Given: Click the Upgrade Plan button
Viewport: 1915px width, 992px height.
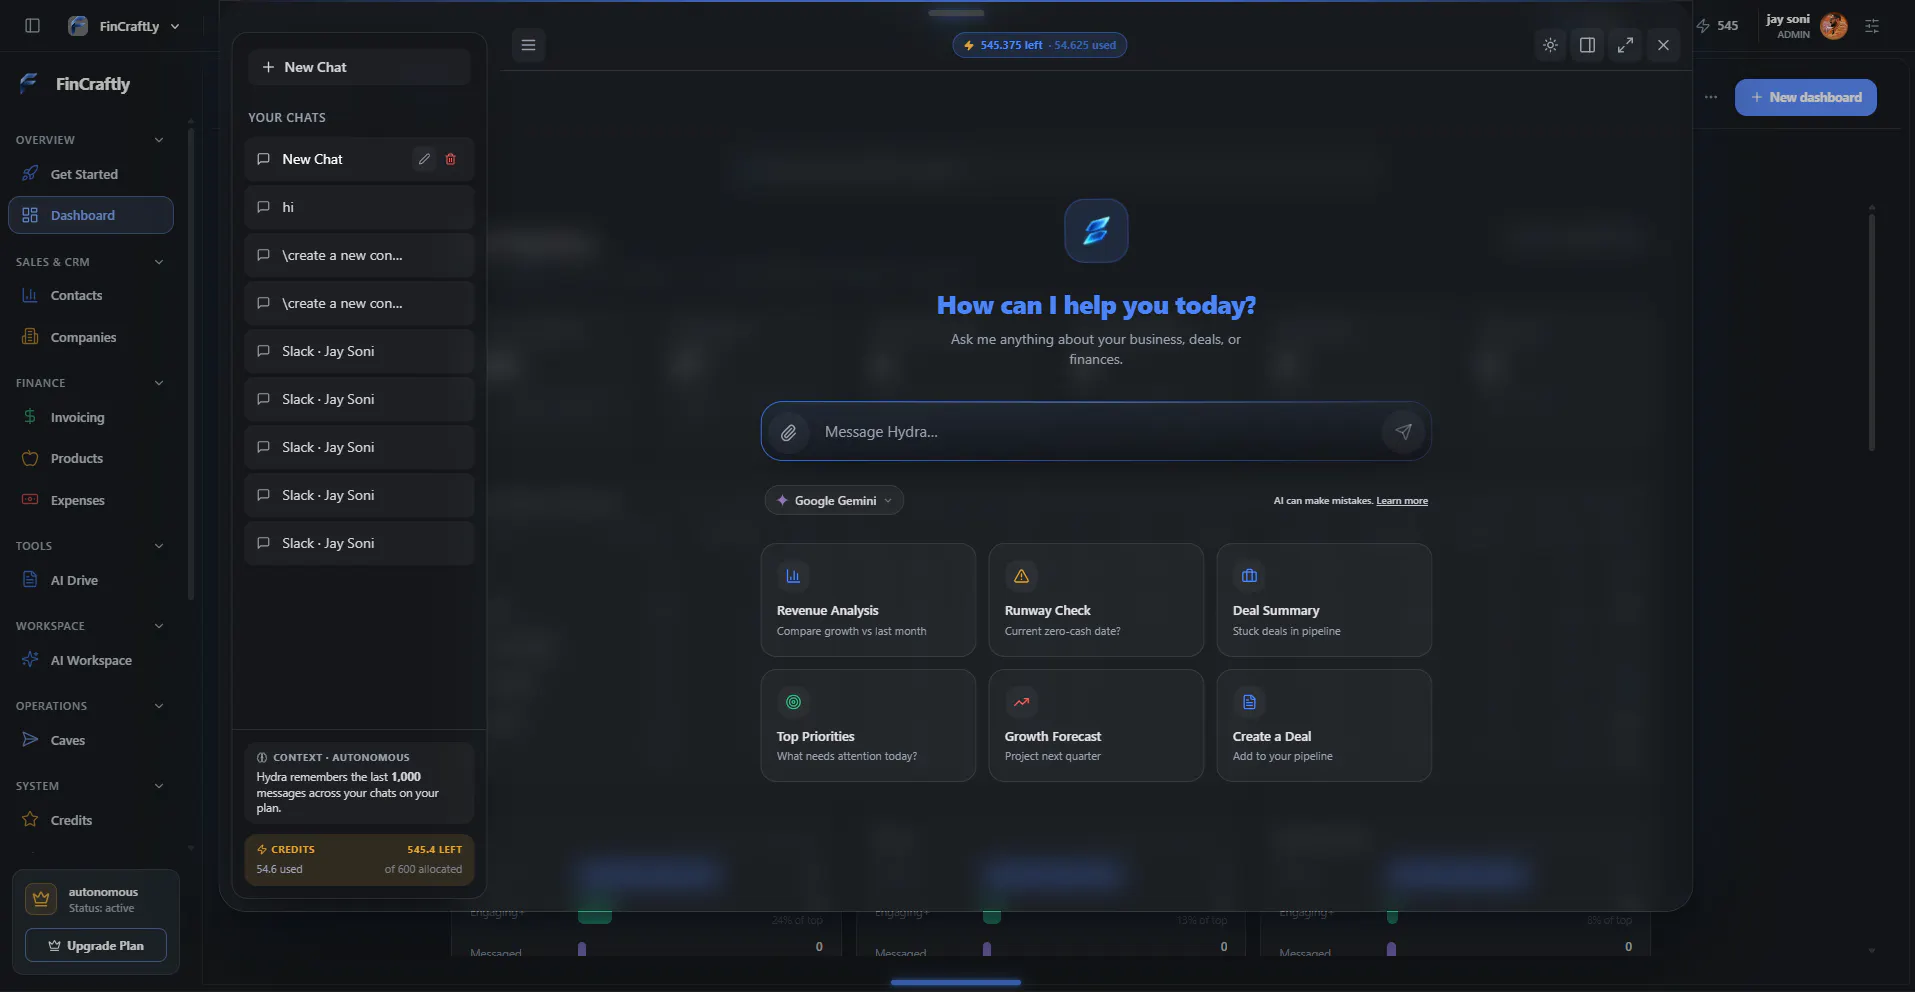Looking at the screenshot, I should point(96,945).
